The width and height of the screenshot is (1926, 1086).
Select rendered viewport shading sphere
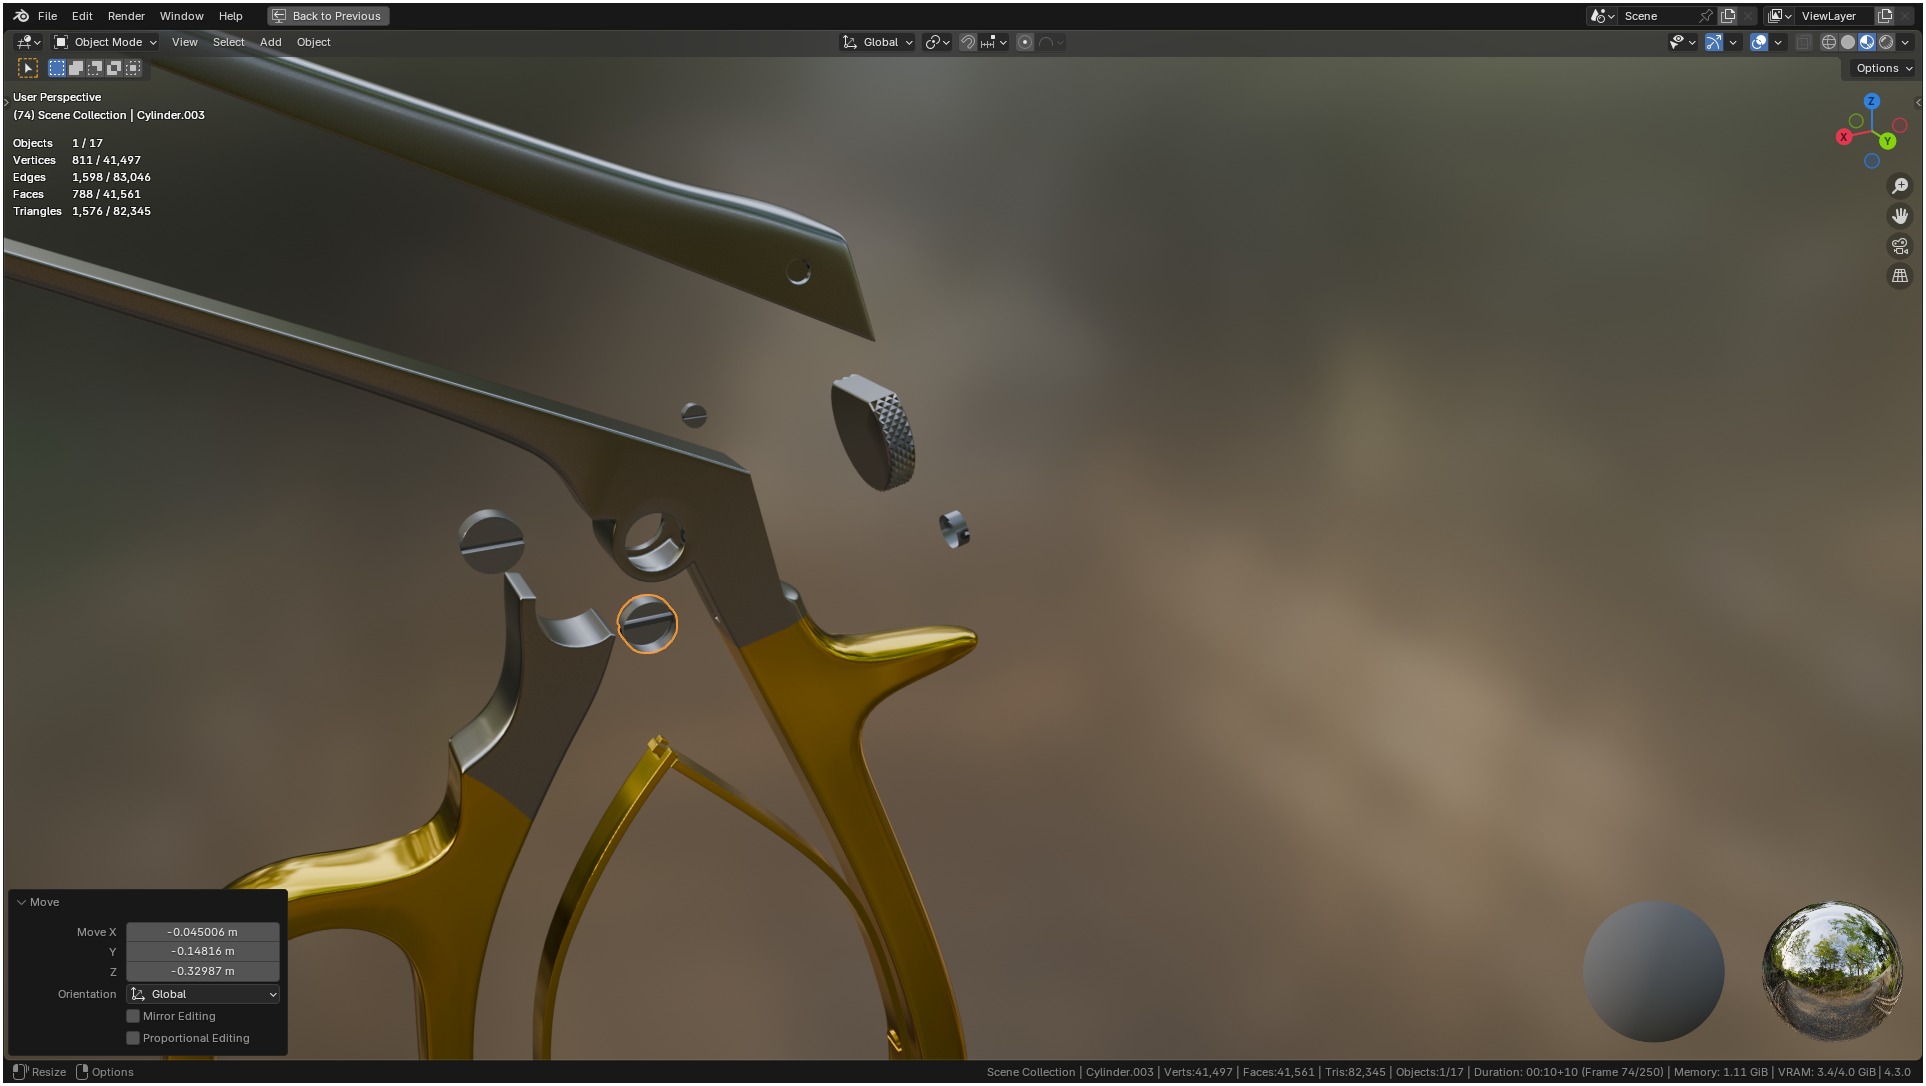(1886, 42)
